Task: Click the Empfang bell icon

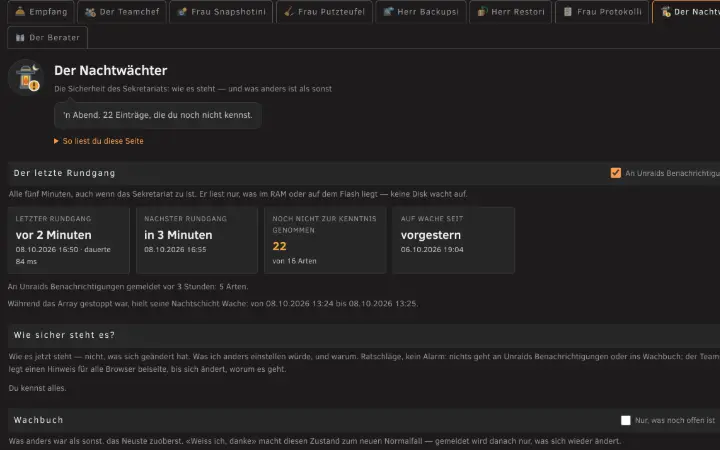Action: tap(20, 11)
